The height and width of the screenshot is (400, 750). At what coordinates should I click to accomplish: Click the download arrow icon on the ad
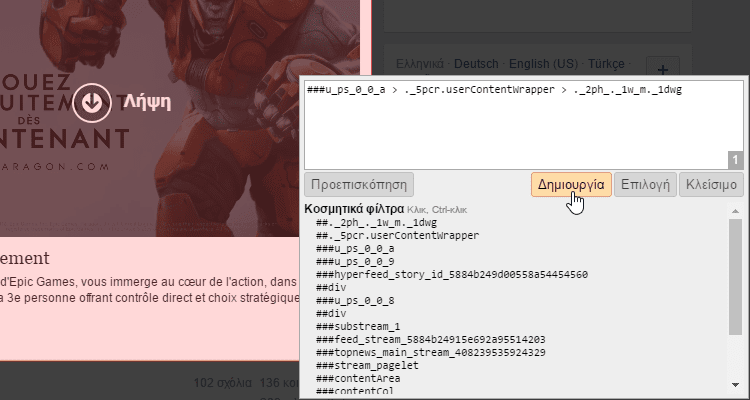92,103
